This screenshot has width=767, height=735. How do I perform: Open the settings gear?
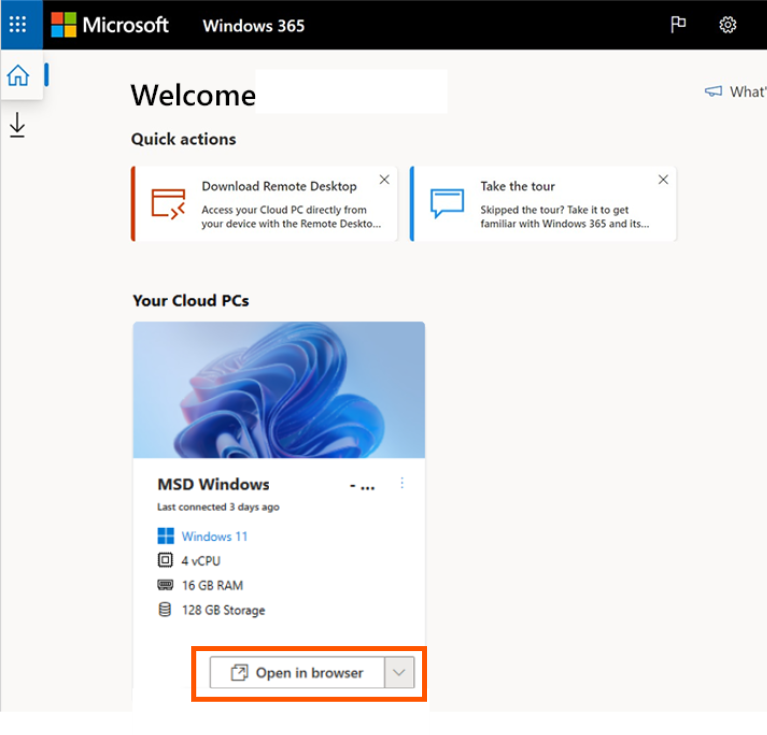(x=727, y=25)
